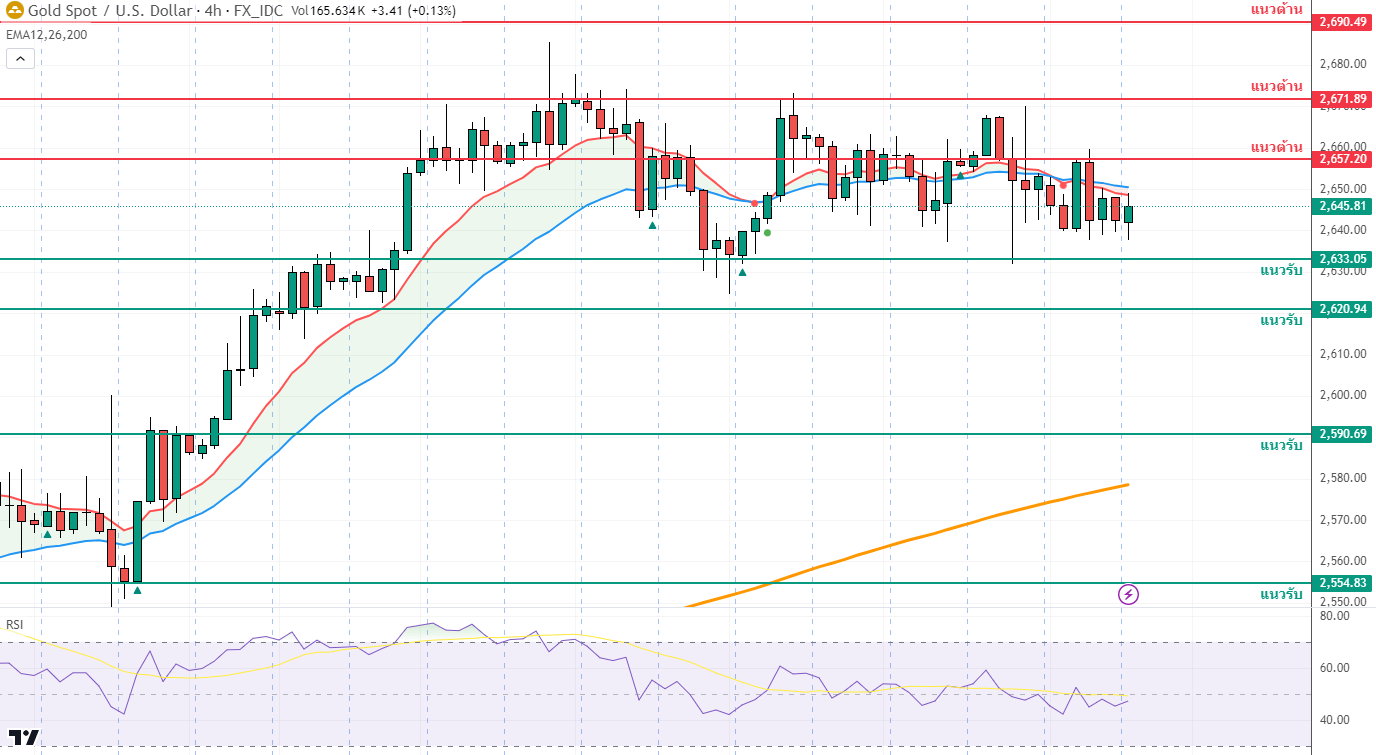This screenshot has height=755, width=1376.
Task: Click the 2,657.20 resistance price label
Action: (x=1343, y=159)
